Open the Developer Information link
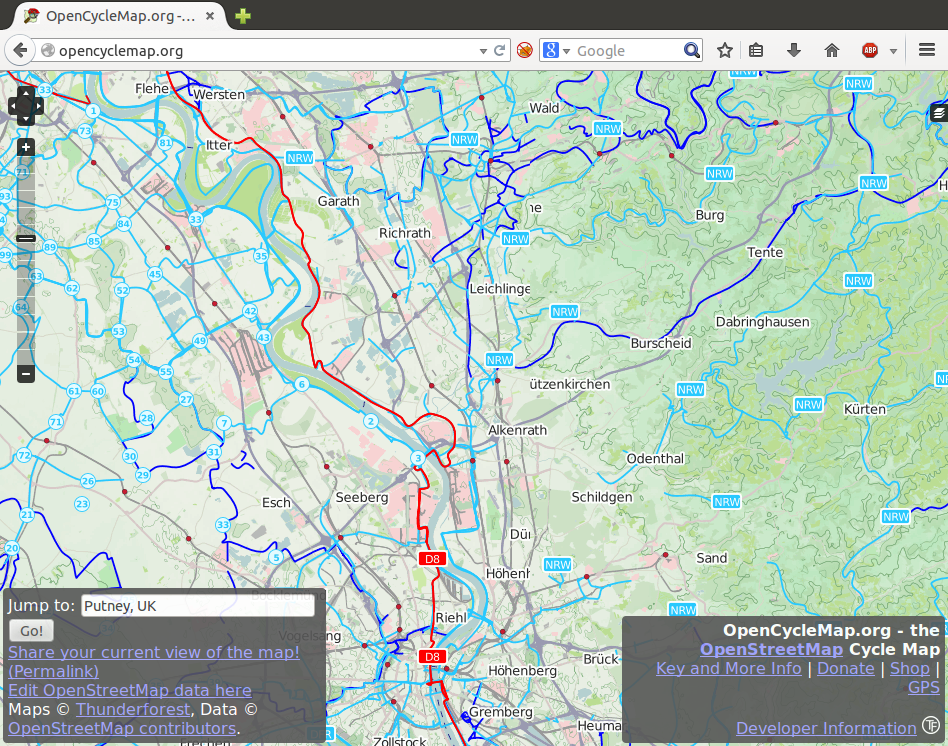This screenshot has width=948, height=746. [x=826, y=728]
